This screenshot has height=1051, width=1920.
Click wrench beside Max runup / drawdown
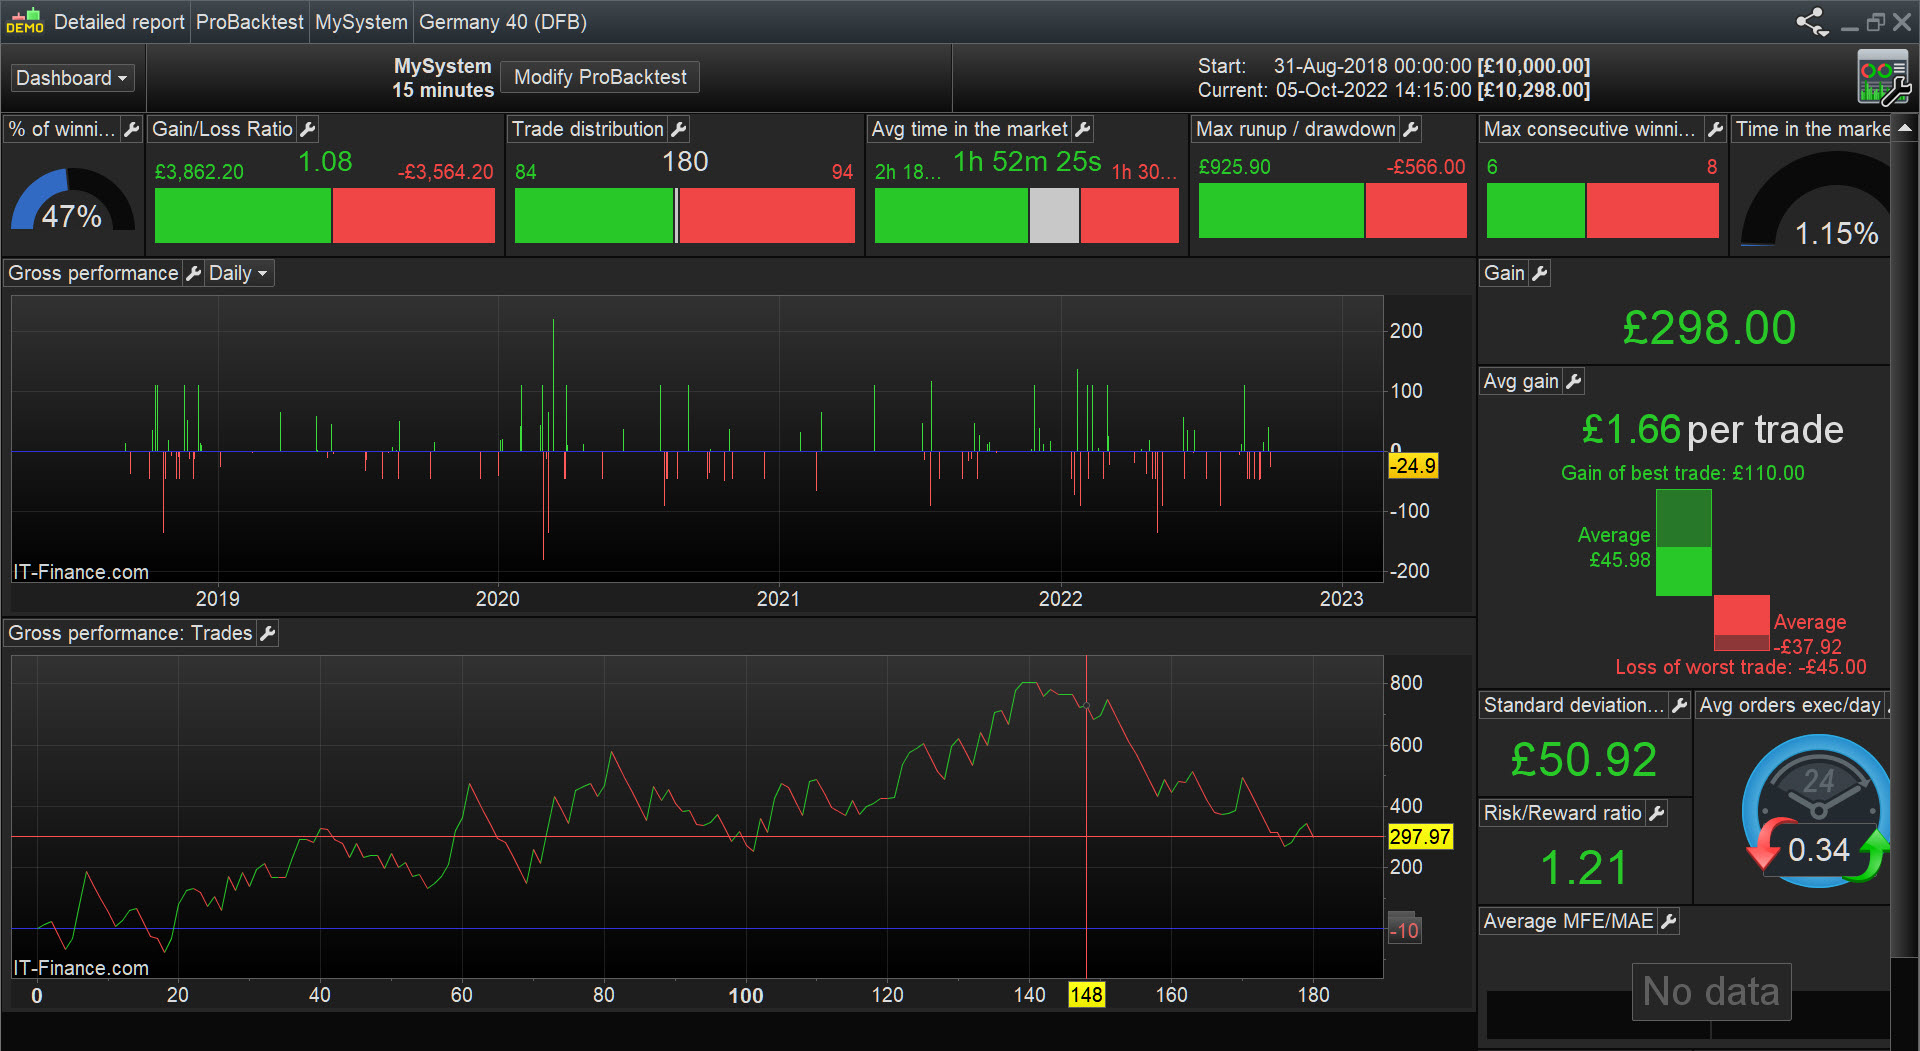pos(1410,129)
